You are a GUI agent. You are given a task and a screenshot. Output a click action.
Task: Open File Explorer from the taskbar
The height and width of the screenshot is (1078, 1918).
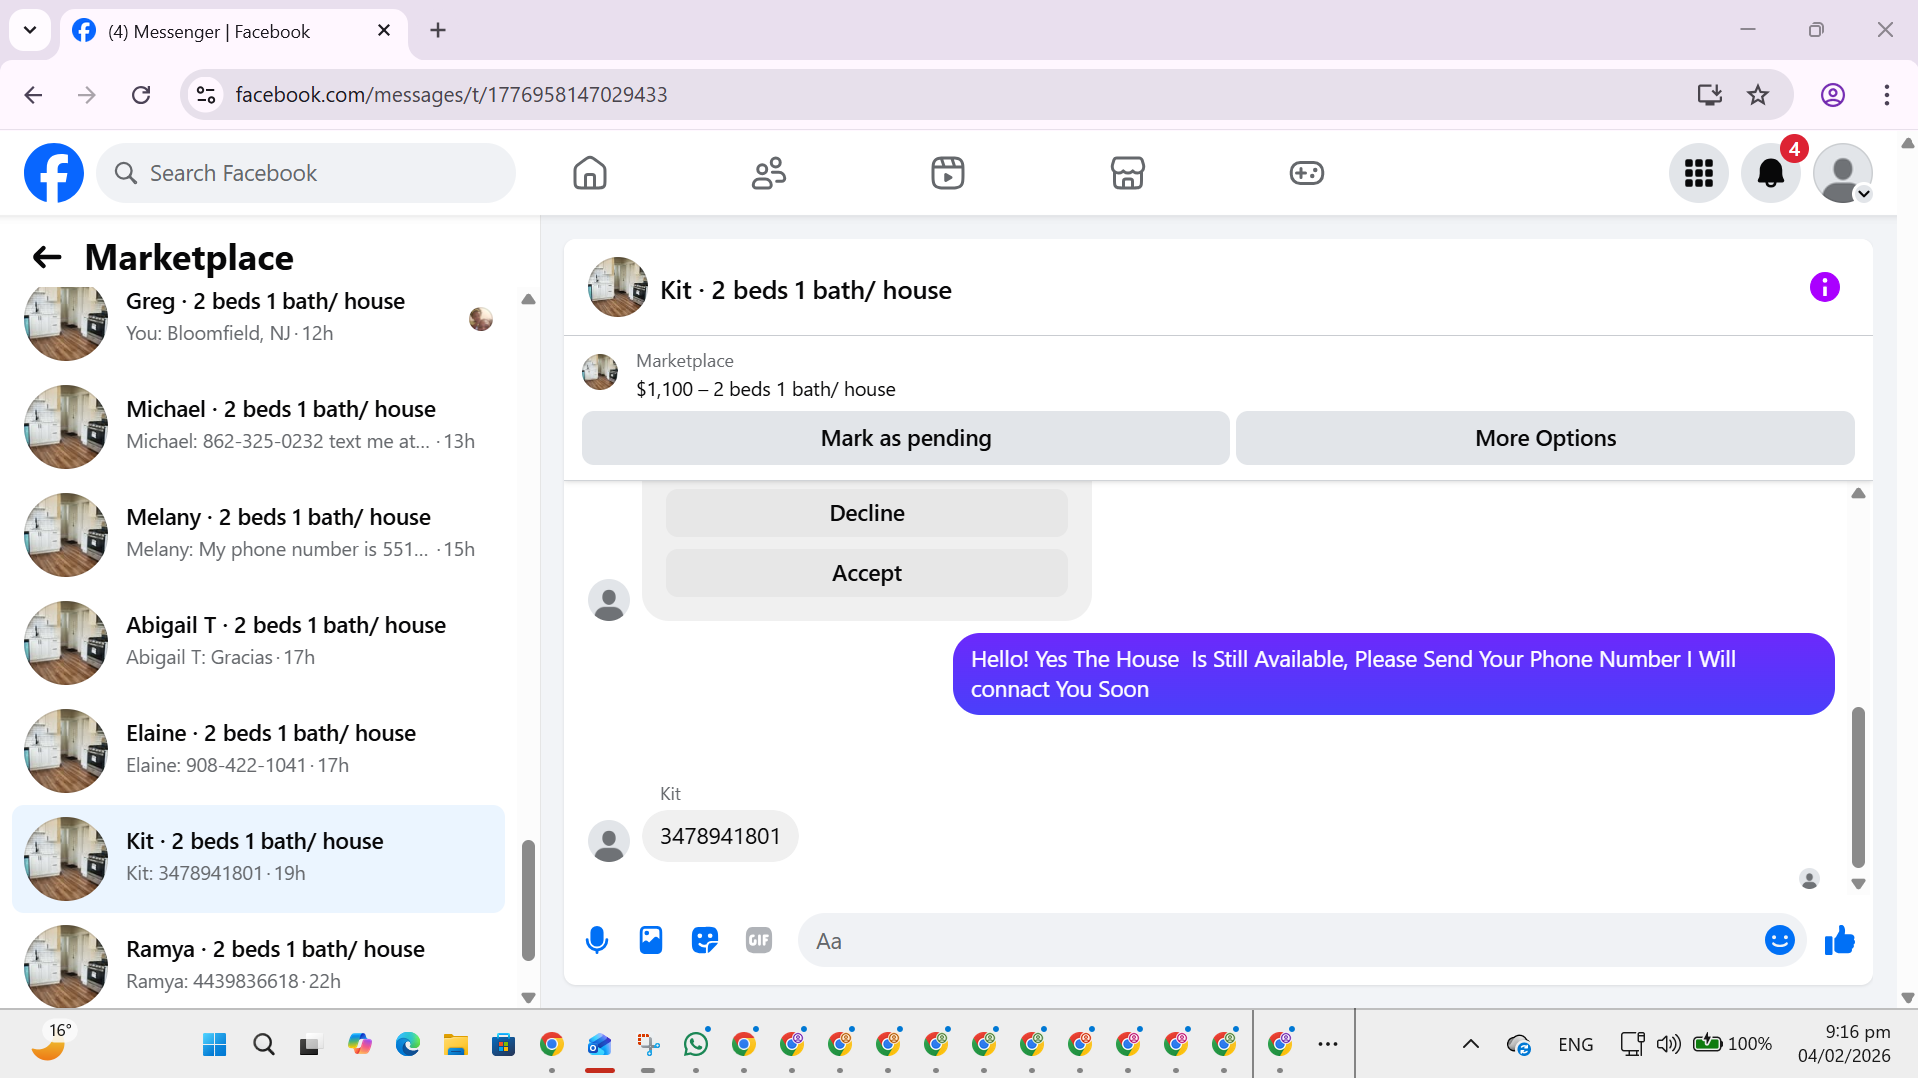coord(456,1045)
